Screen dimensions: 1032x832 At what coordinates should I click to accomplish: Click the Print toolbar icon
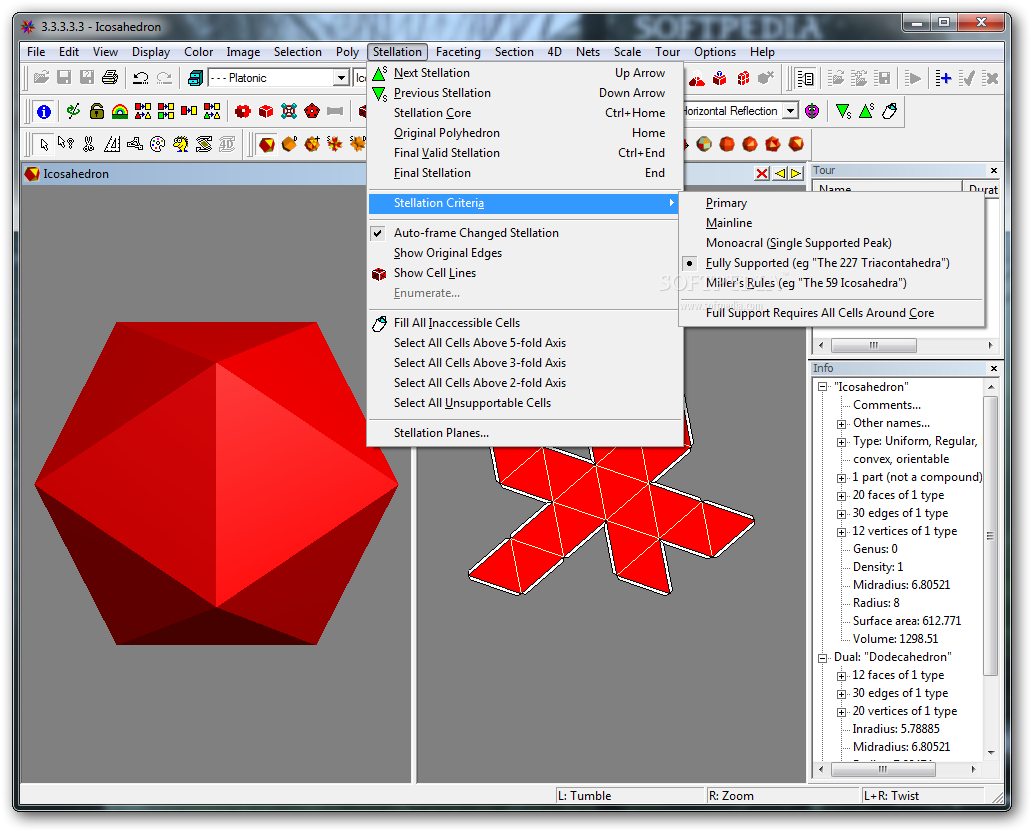[x=110, y=78]
